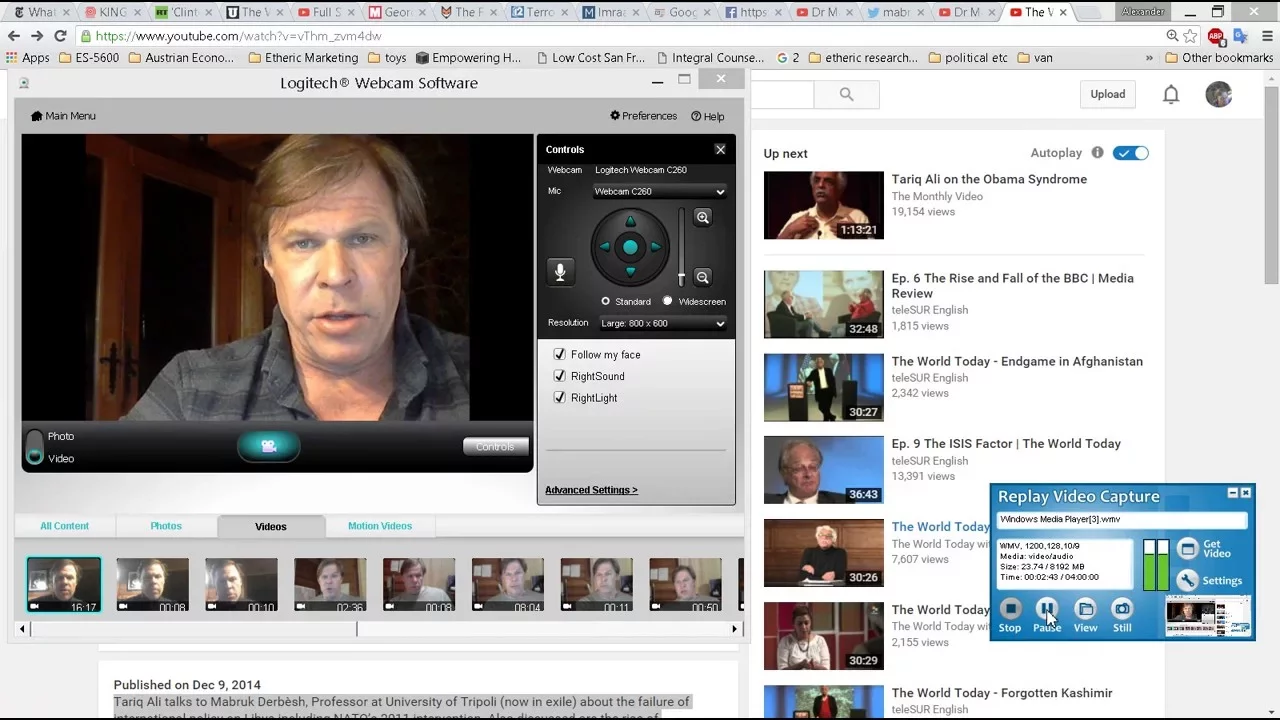
Task: Close the webcam Controls panel
Action: tap(720, 149)
